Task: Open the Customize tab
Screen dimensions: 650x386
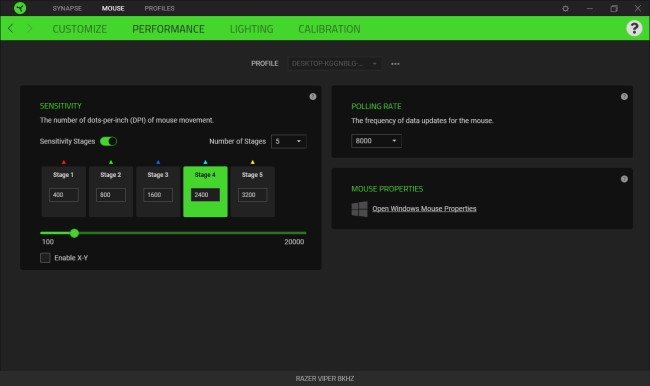Action: point(80,29)
